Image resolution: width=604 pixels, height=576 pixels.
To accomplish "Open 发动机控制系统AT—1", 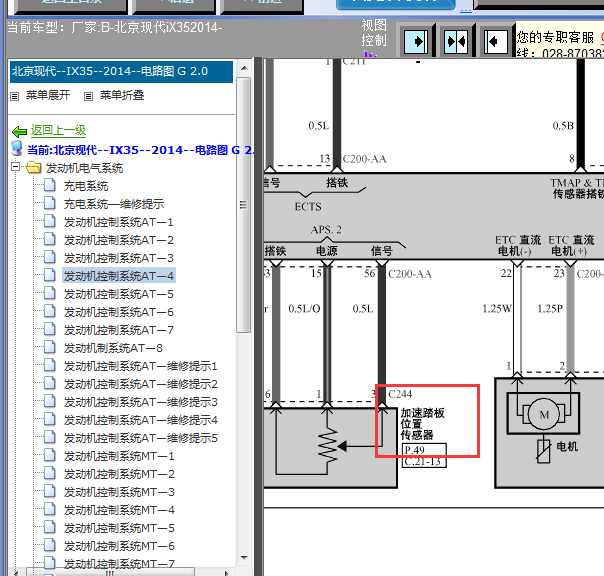I will click(119, 222).
